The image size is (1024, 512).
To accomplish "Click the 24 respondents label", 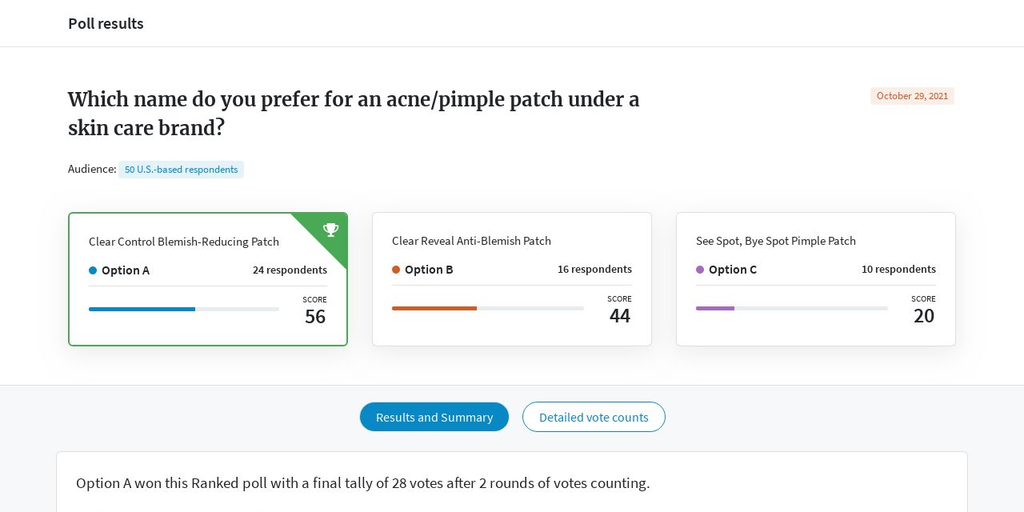I will pos(290,270).
